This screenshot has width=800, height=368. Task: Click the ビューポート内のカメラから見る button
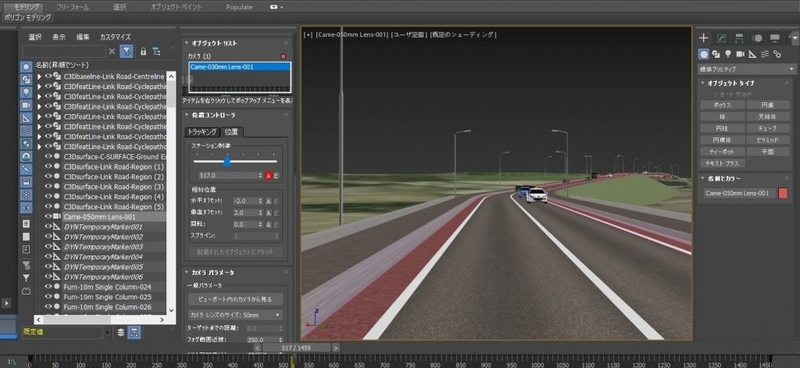pyautogui.click(x=235, y=299)
